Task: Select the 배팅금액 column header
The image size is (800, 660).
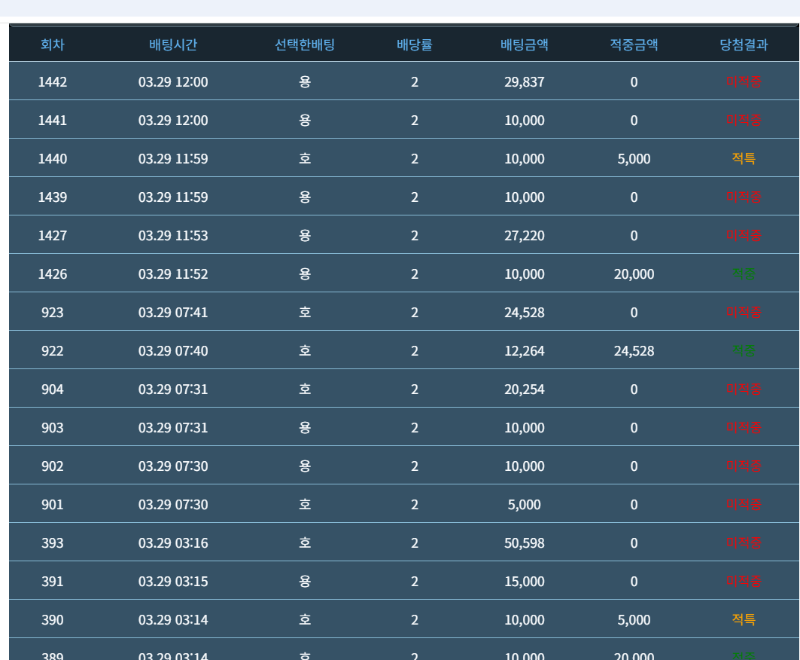Action: coord(524,45)
